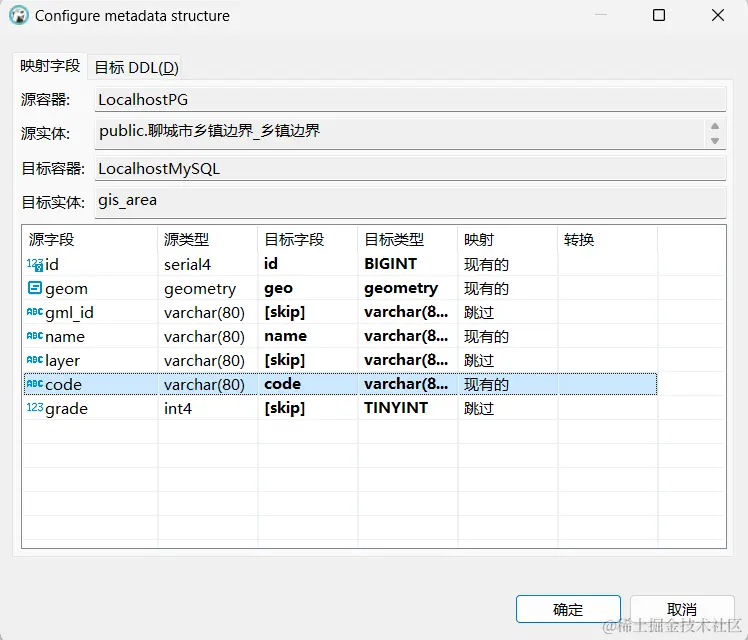The width and height of the screenshot is (748, 640).
Task: Click the 源字段 column header
Action: point(90,239)
